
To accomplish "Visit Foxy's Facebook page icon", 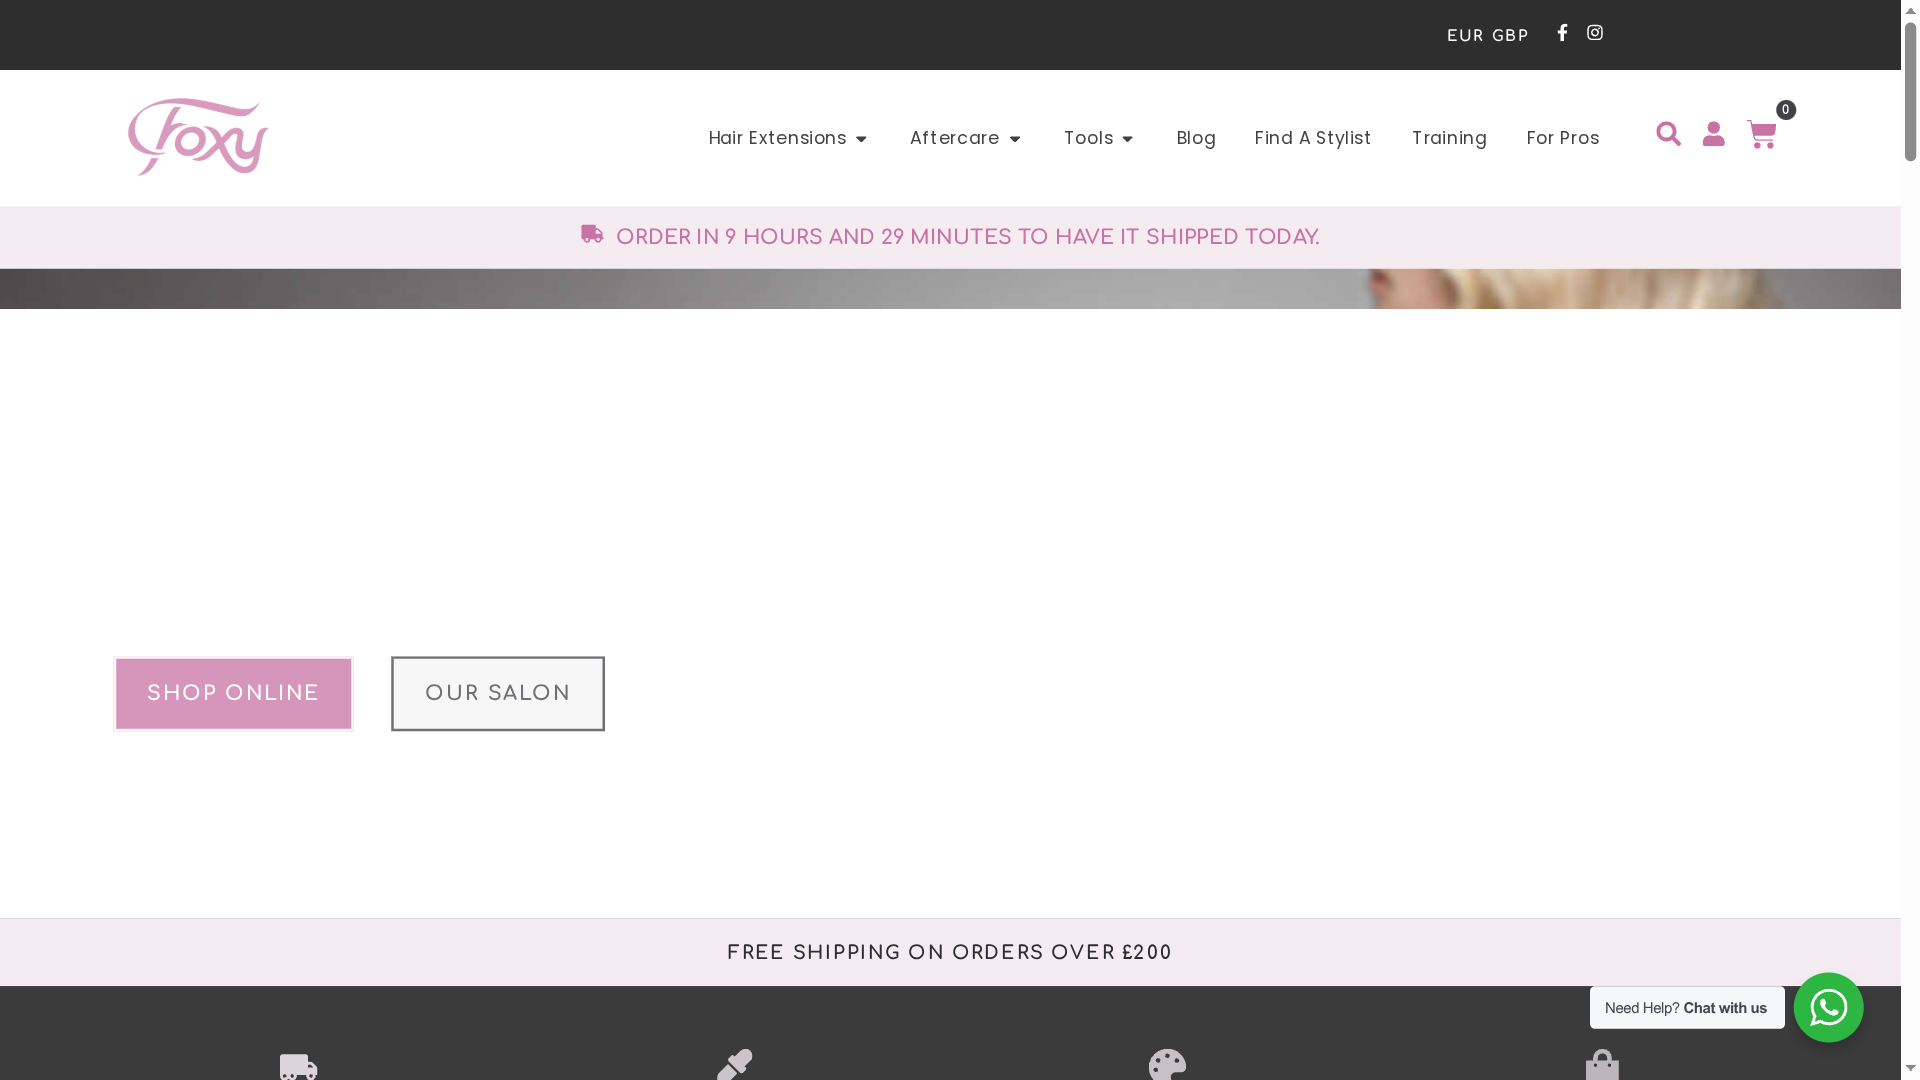I will [1561, 32].
